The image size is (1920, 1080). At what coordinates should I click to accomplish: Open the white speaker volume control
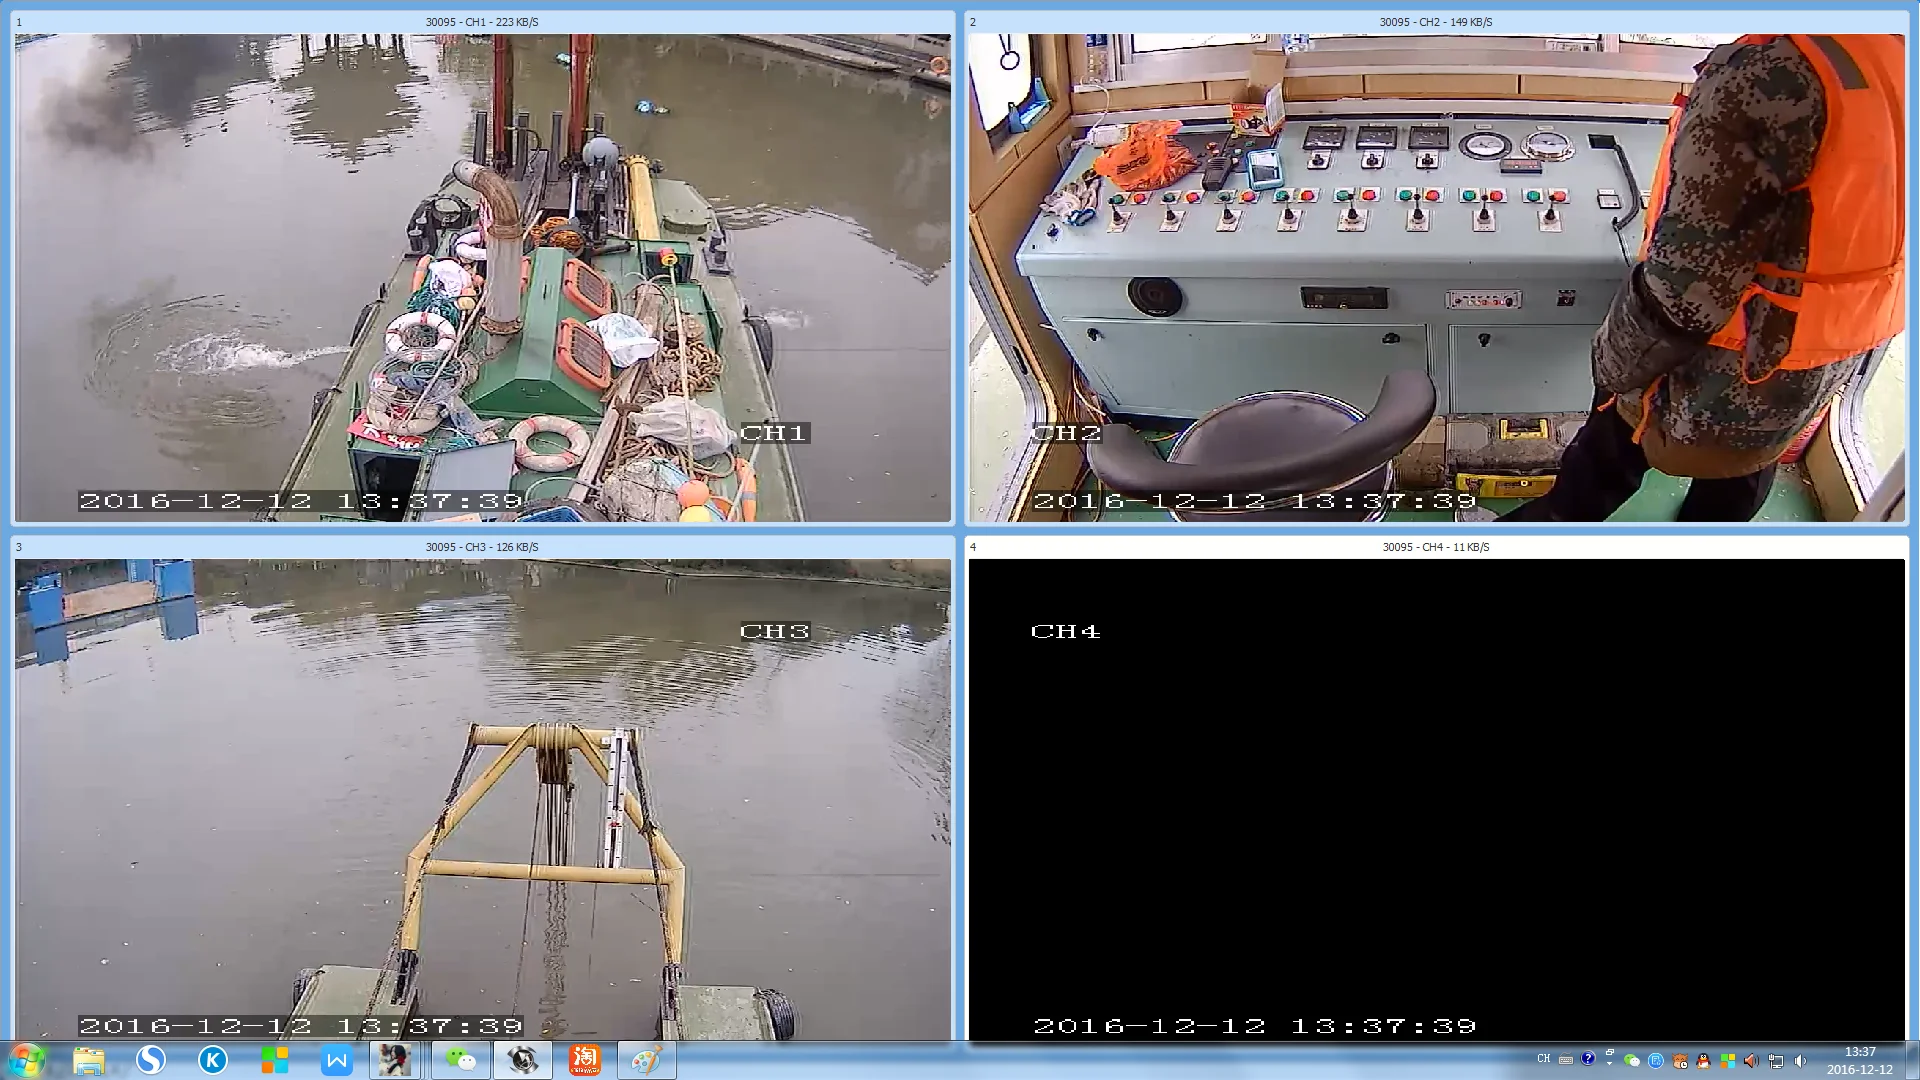click(1801, 1061)
